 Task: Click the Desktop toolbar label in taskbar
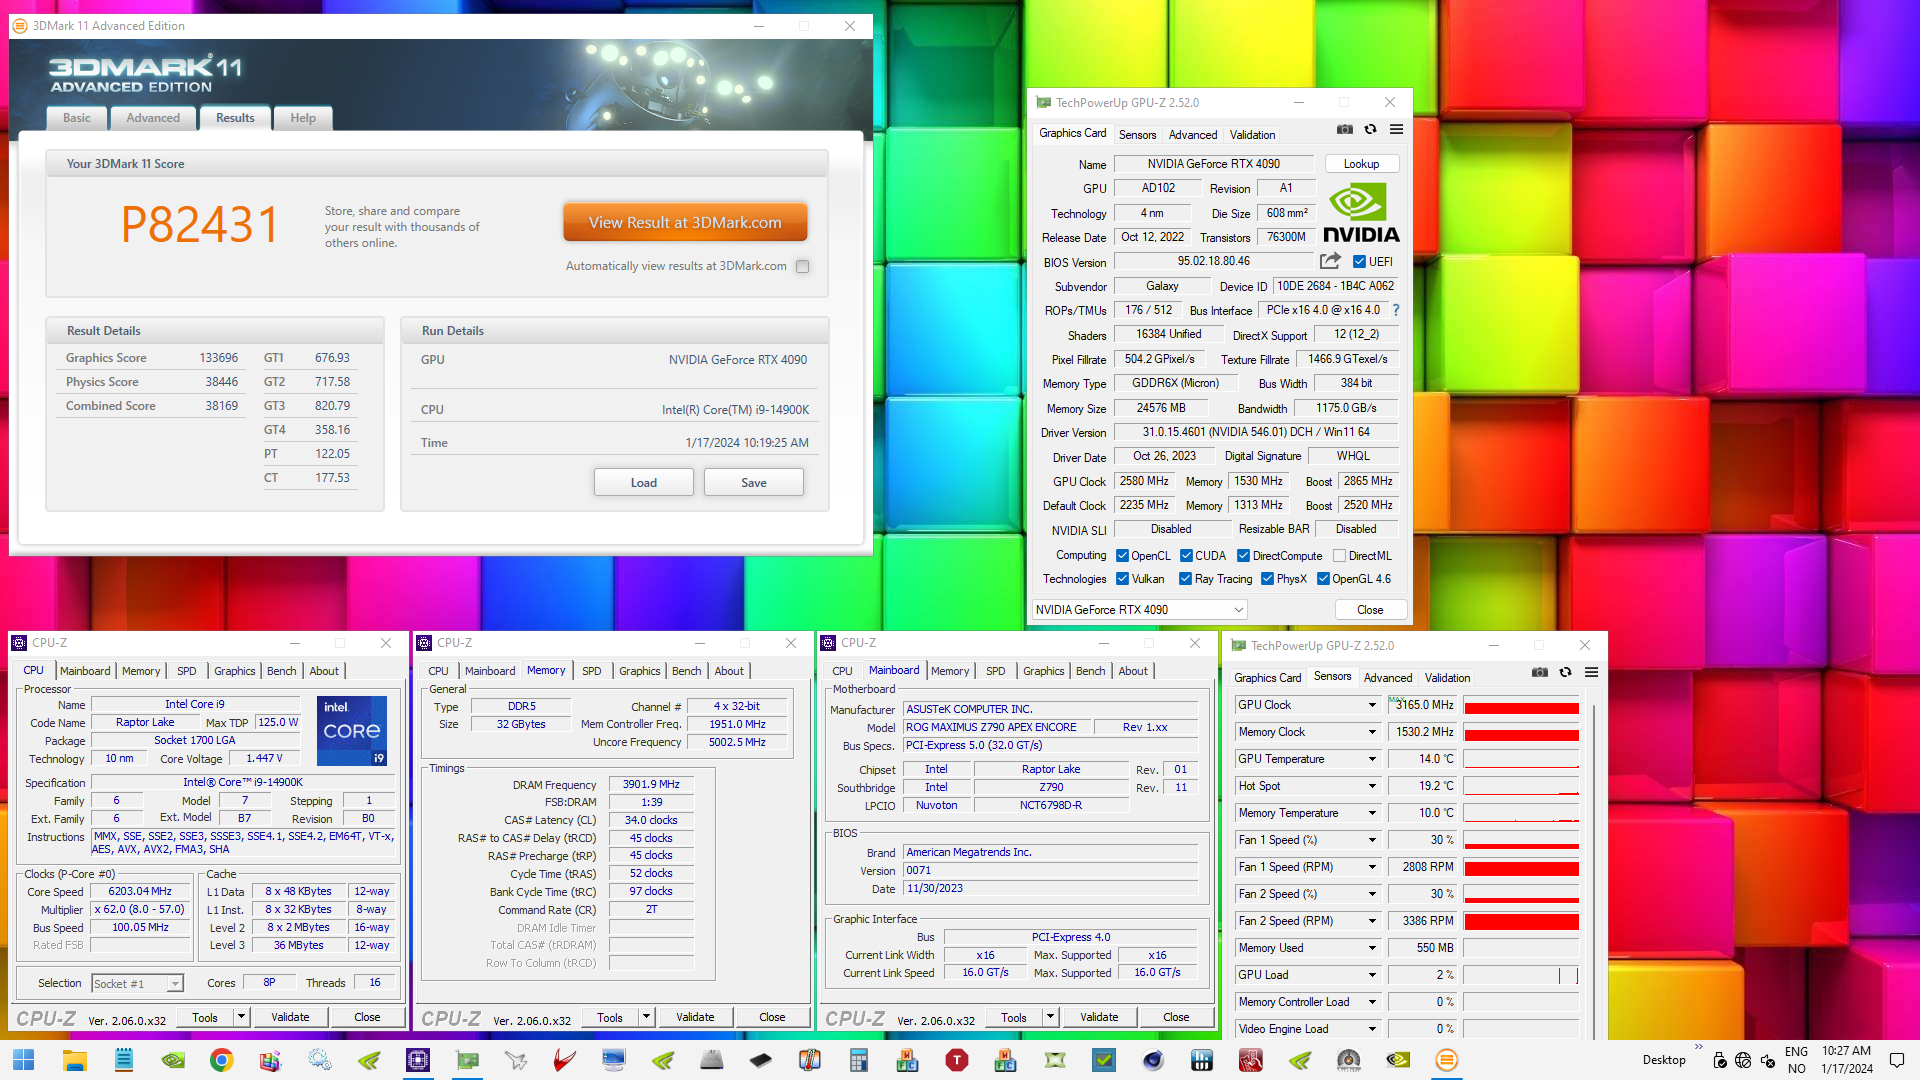click(1663, 1060)
